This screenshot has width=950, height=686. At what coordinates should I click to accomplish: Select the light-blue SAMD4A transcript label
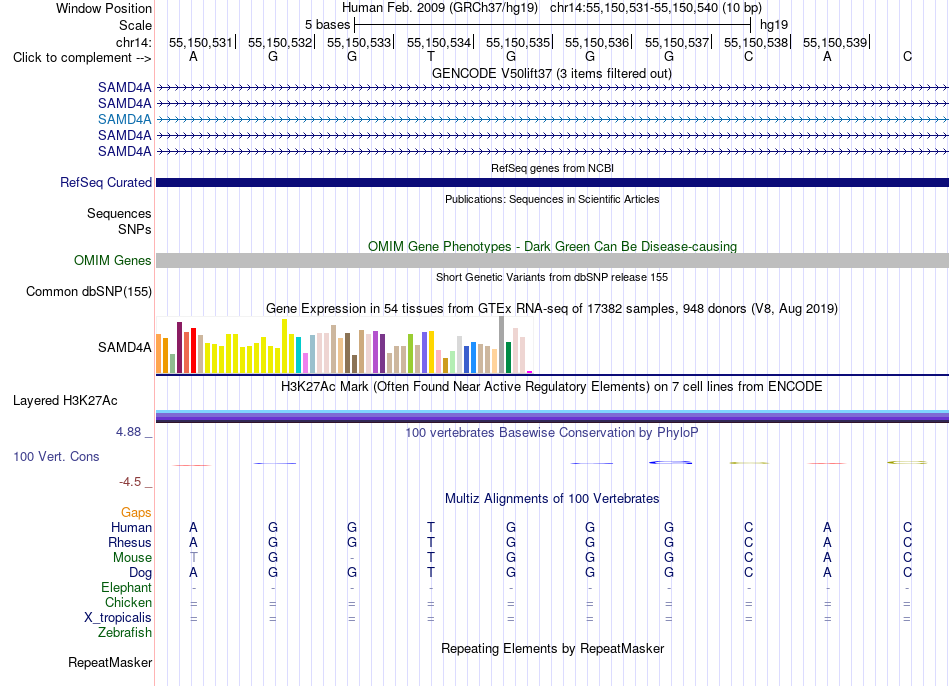[x=125, y=119]
